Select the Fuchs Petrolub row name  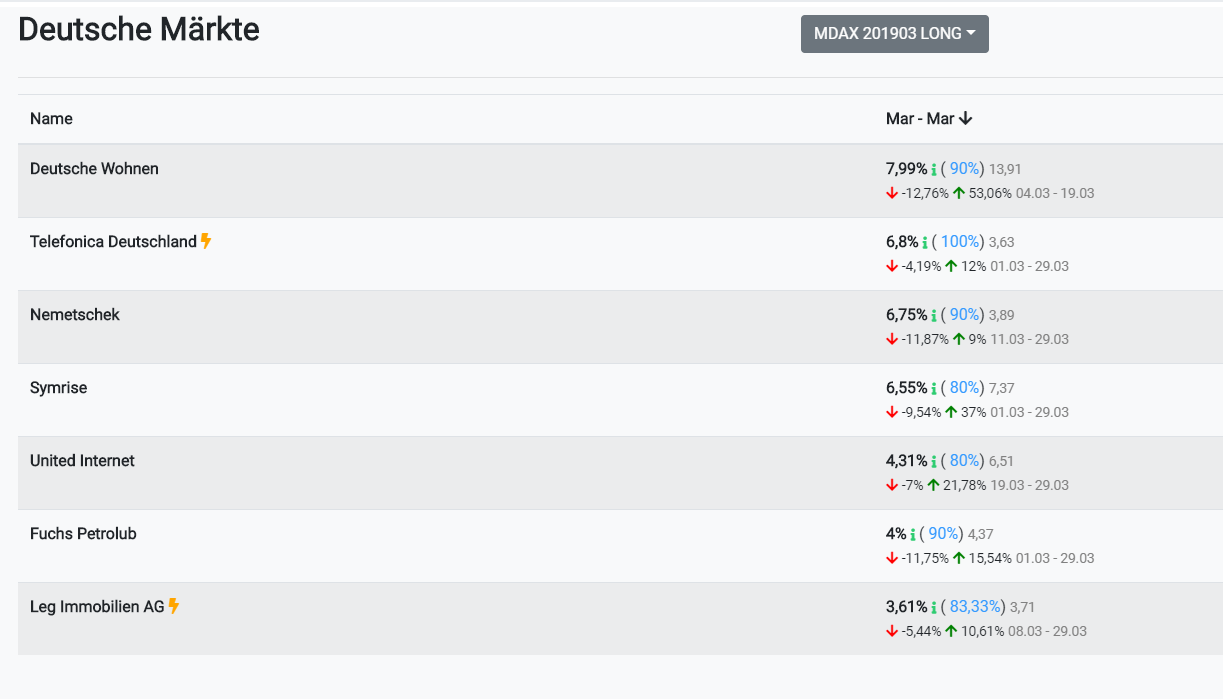83,534
